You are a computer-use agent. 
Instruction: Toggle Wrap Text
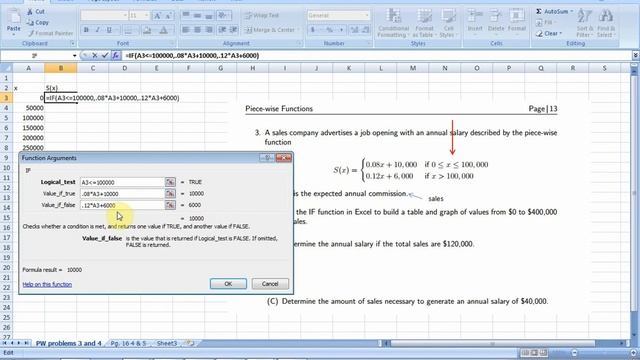tap(262, 16)
